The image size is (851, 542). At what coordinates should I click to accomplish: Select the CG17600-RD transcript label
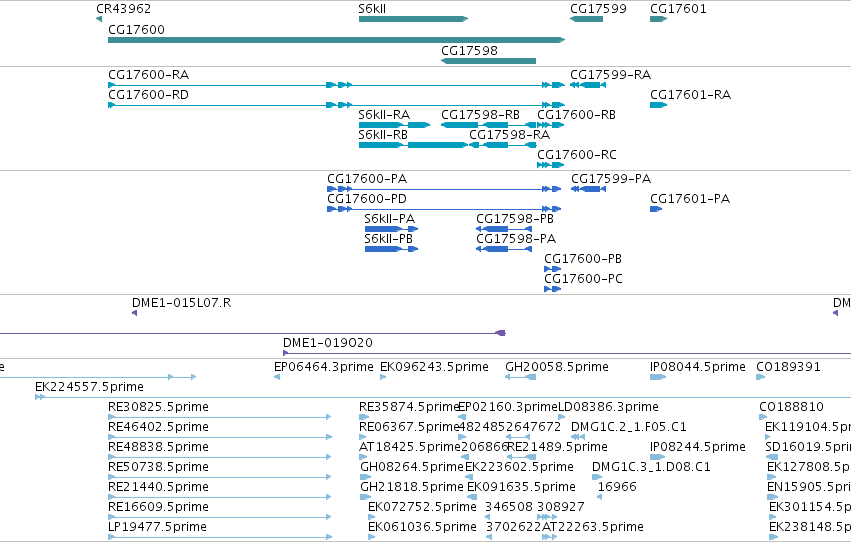click(x=148, y=95)
